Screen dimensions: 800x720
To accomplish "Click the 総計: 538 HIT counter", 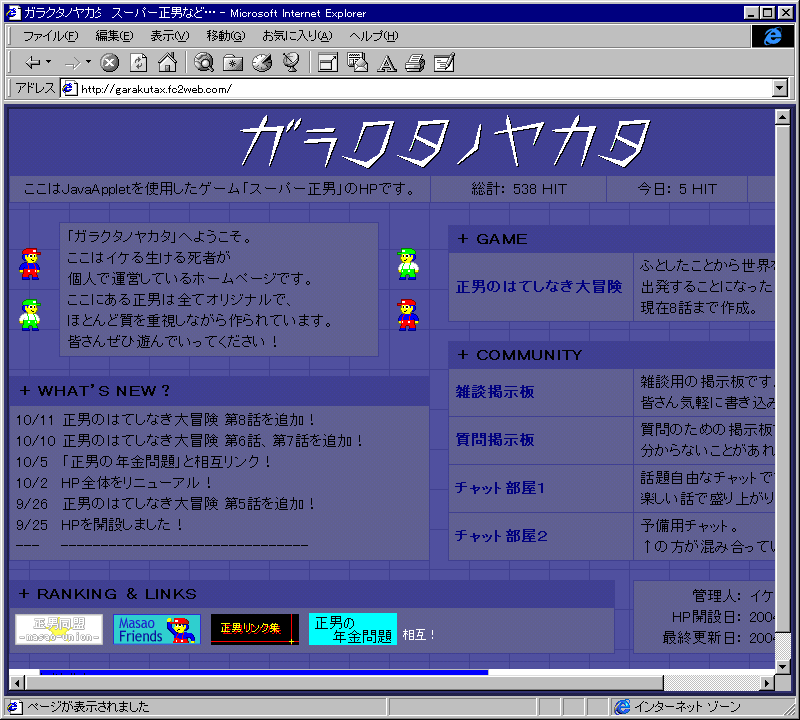I will pos(519,189).
